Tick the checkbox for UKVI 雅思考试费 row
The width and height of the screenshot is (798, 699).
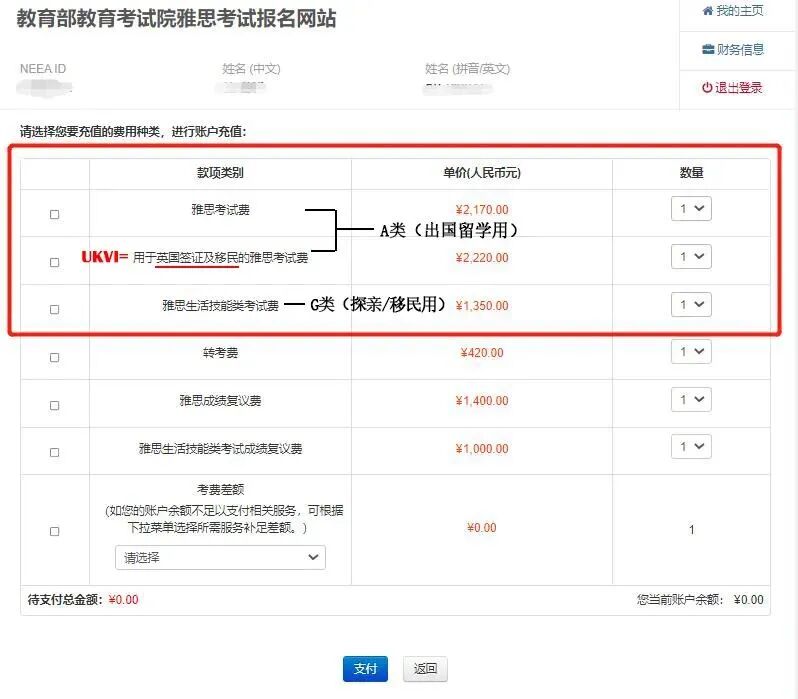(x=55, y=262)
